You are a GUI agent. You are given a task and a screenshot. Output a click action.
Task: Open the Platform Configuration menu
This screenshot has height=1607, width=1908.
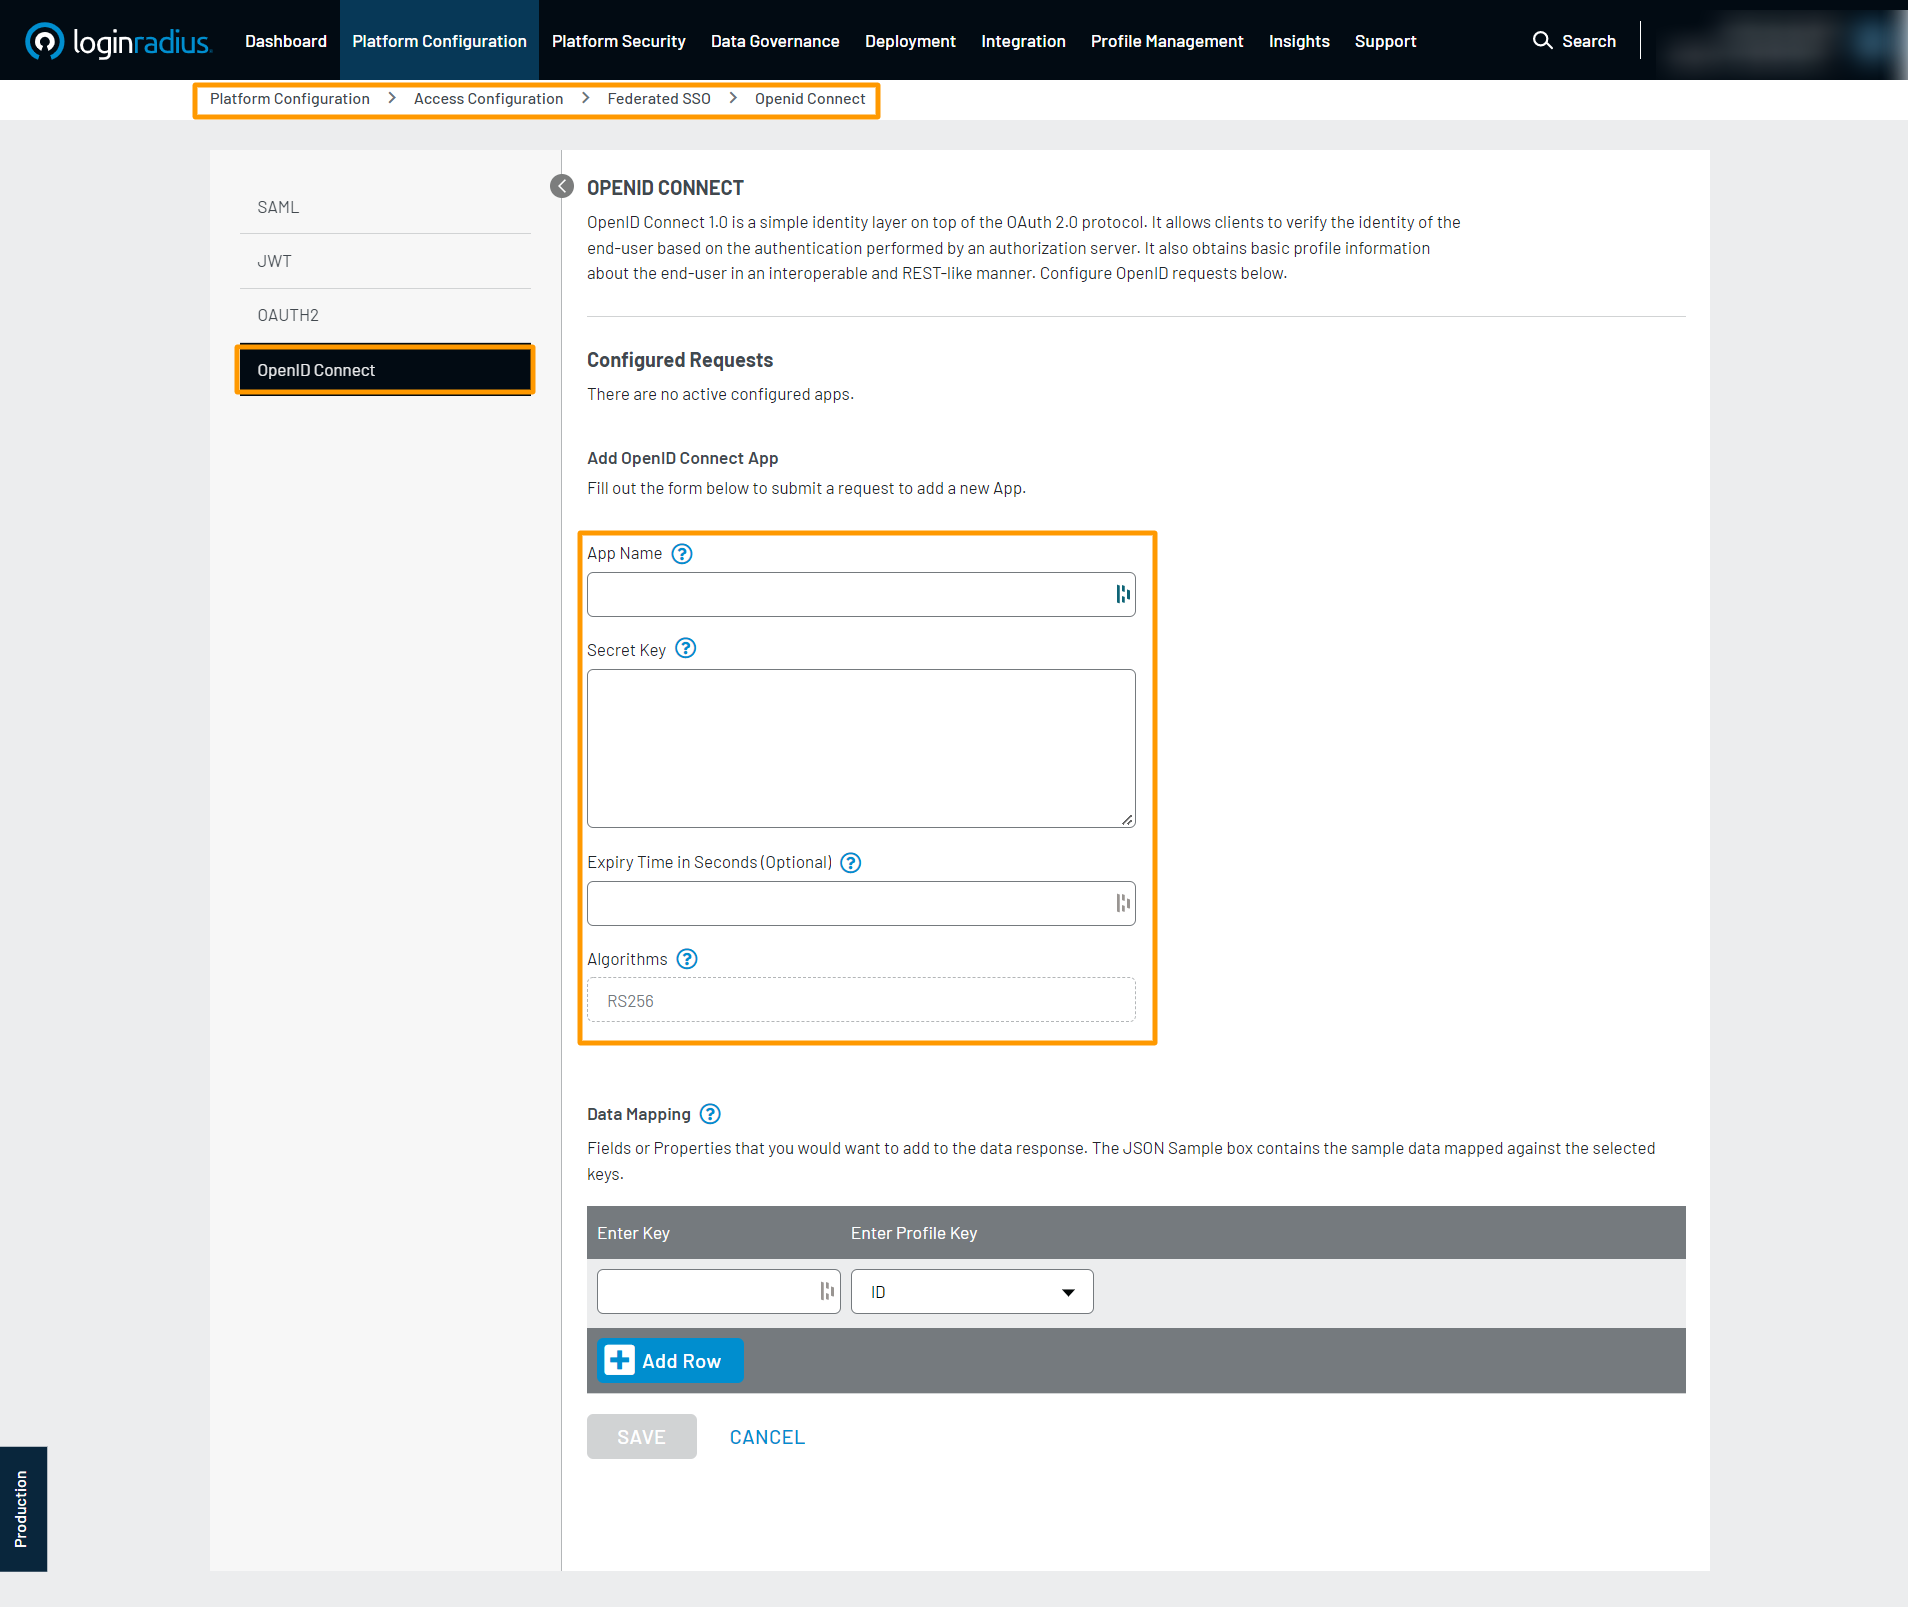coord(439,41)
